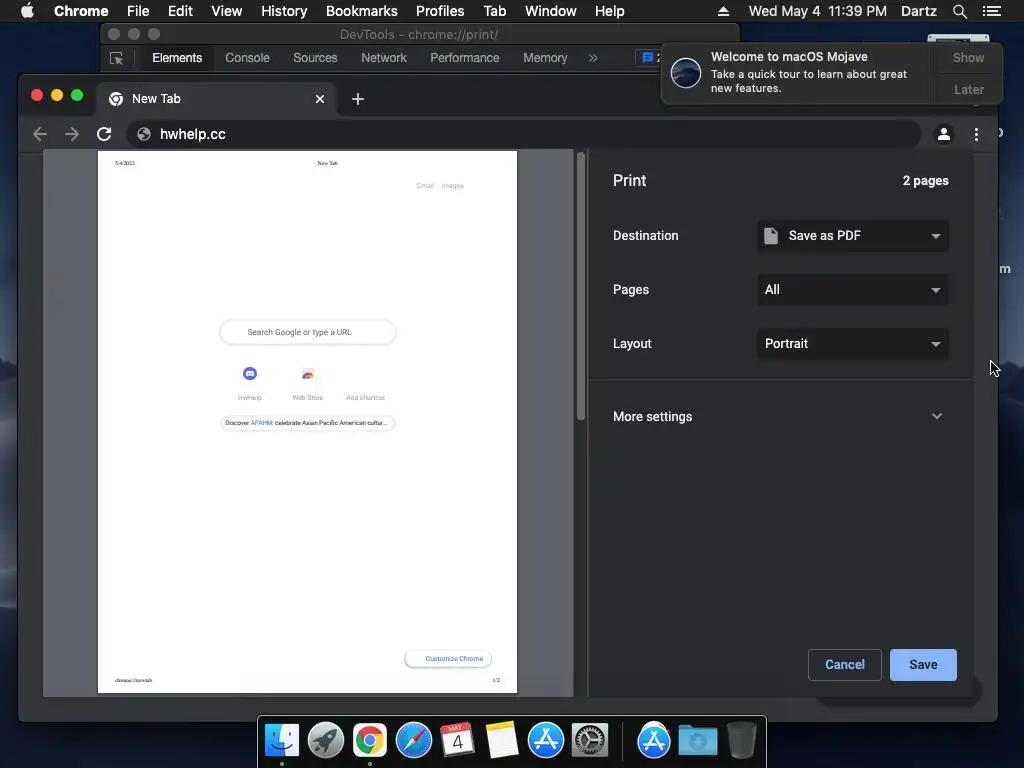Viewport: 1024px width, 768px height.
Task: Click the DevTools inspect element icon
Action: pyautogui.click(x=116, y=58)
